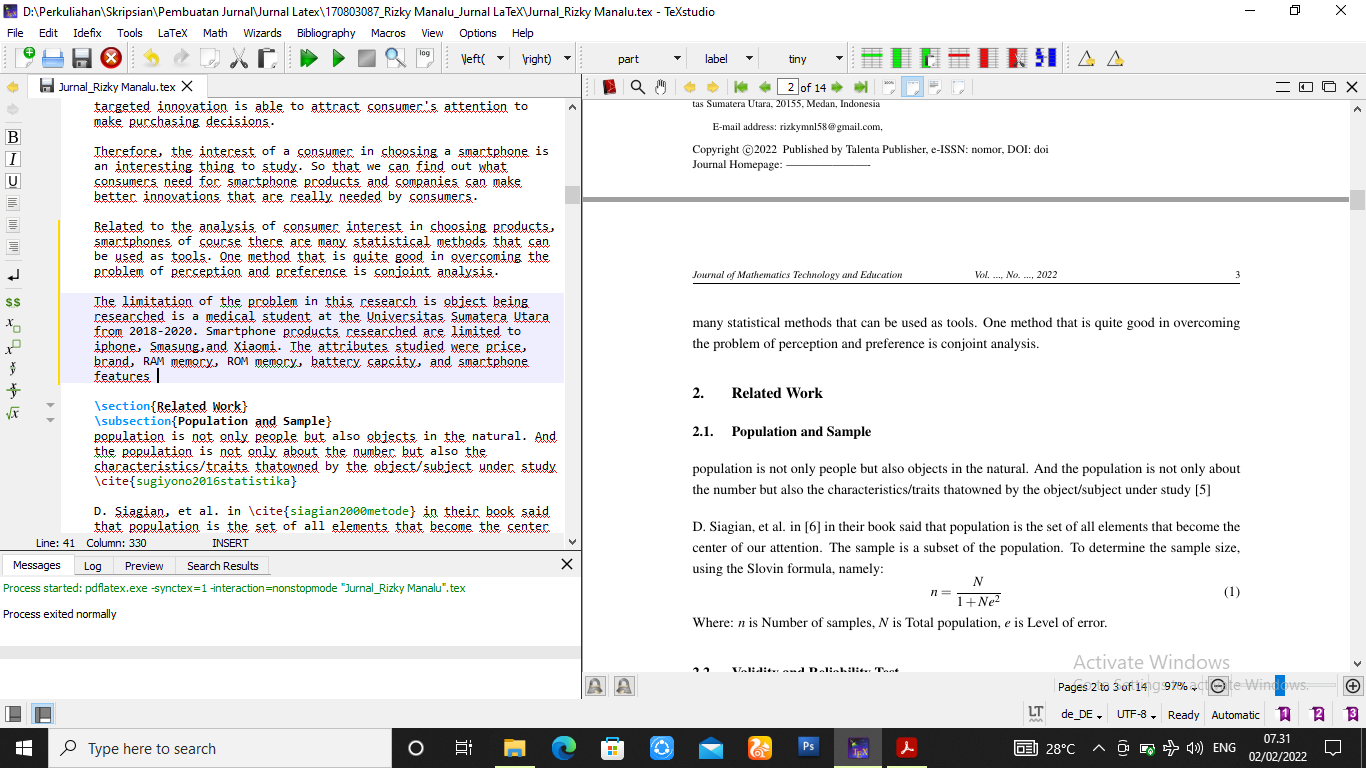Zoom out PDF with minus button
Viewport: 1366px width, 768px height.
point(1218,686)
